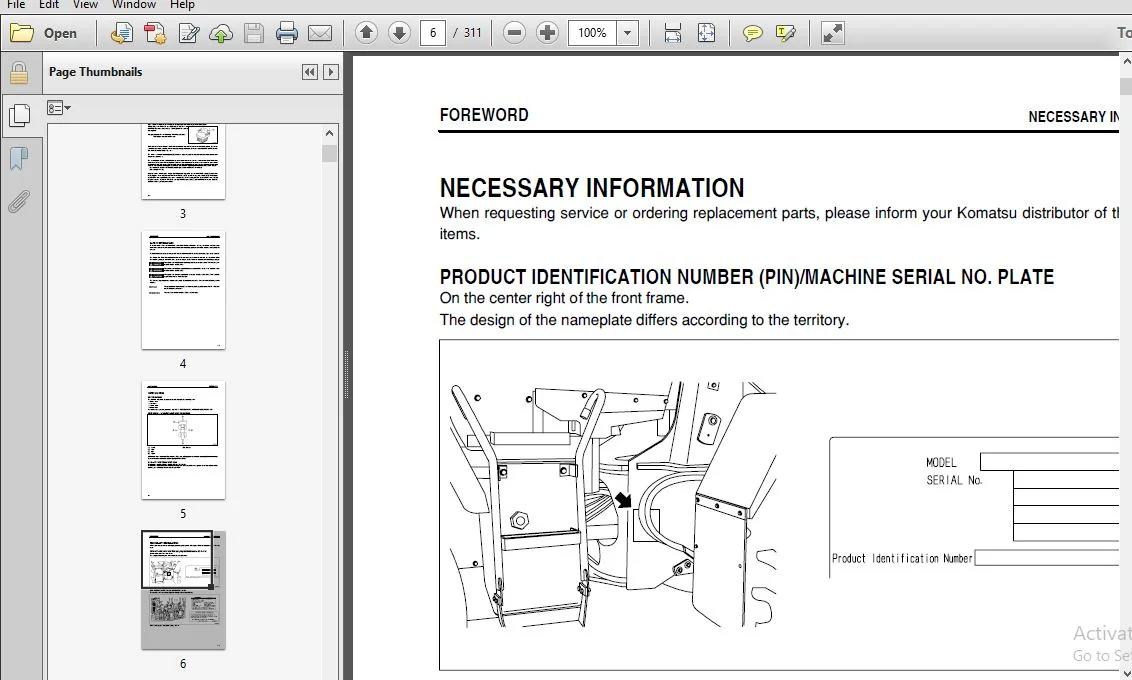Click the thumbnails panel scrollbar thumb
Viewport: 1132px width, 680px height.
[x=329, y=153]
